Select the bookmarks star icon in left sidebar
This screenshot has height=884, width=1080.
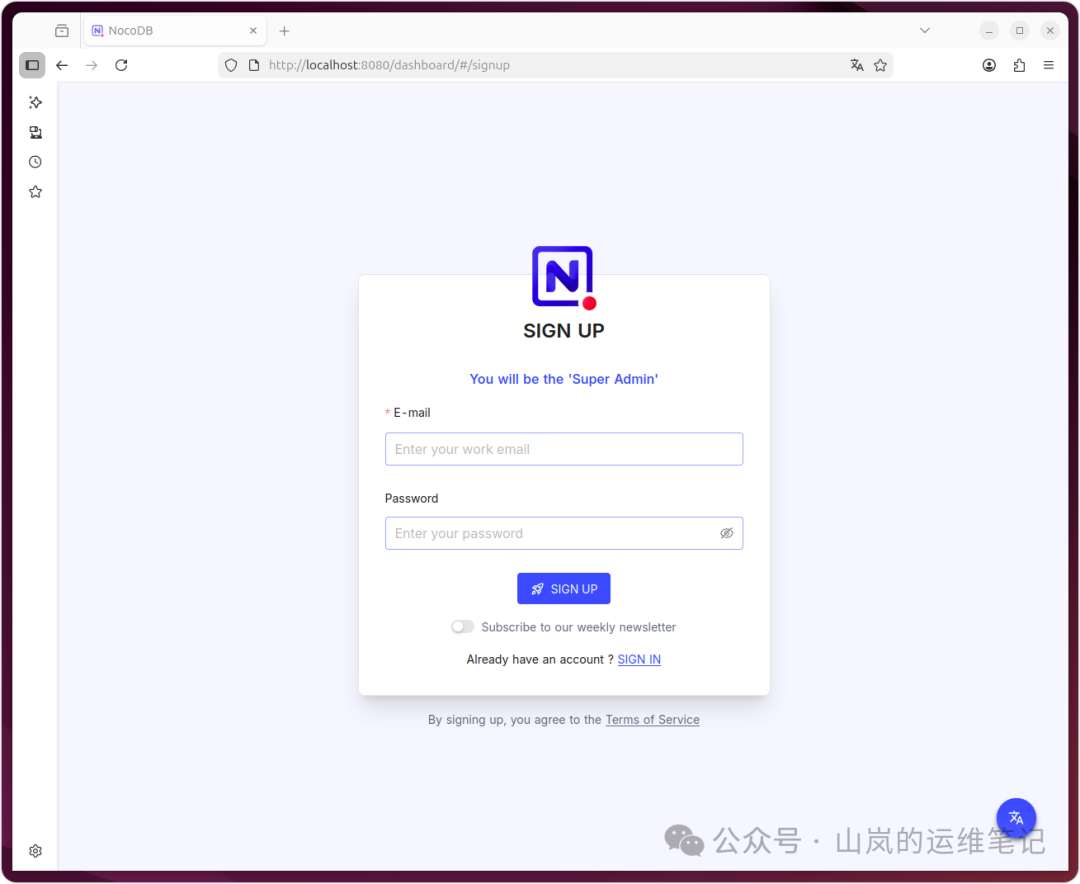(35, 191)
